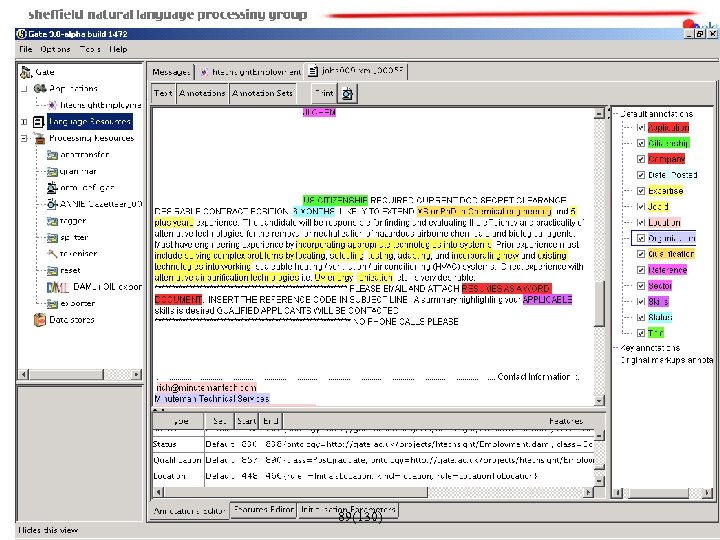Toggle the Date Posted annotation checkbox

pos(641,175)
